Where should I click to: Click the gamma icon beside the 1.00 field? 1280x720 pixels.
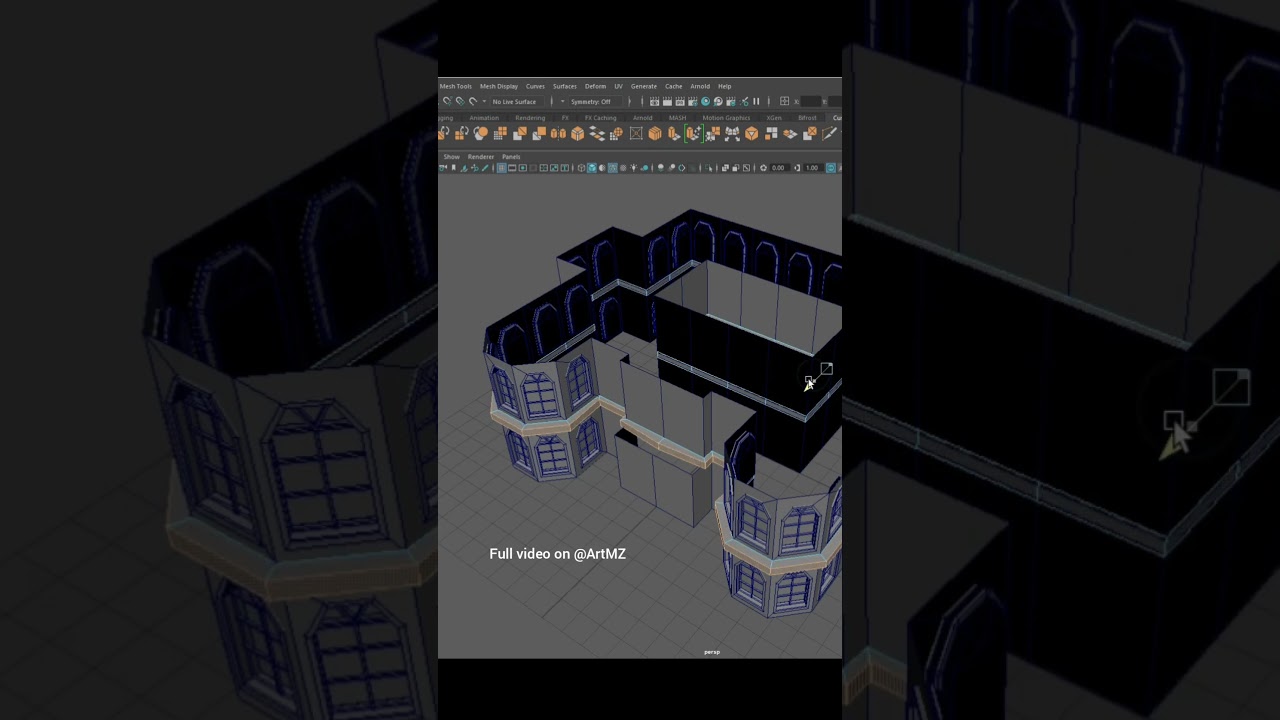tap(797, 168)
